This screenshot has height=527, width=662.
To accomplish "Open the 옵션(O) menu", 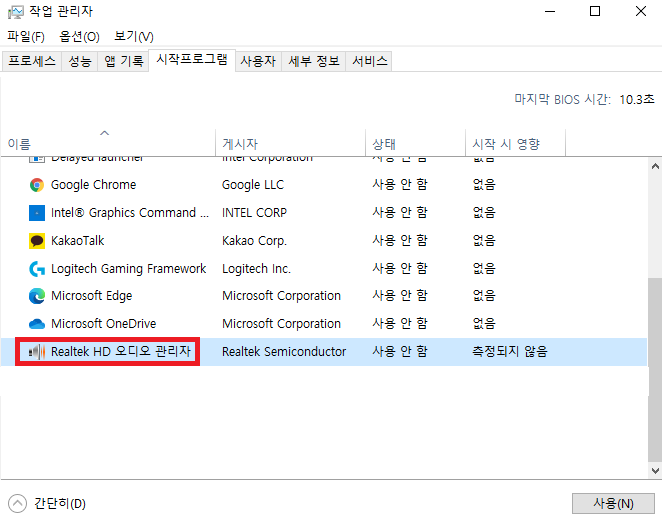I will (79, 37).
